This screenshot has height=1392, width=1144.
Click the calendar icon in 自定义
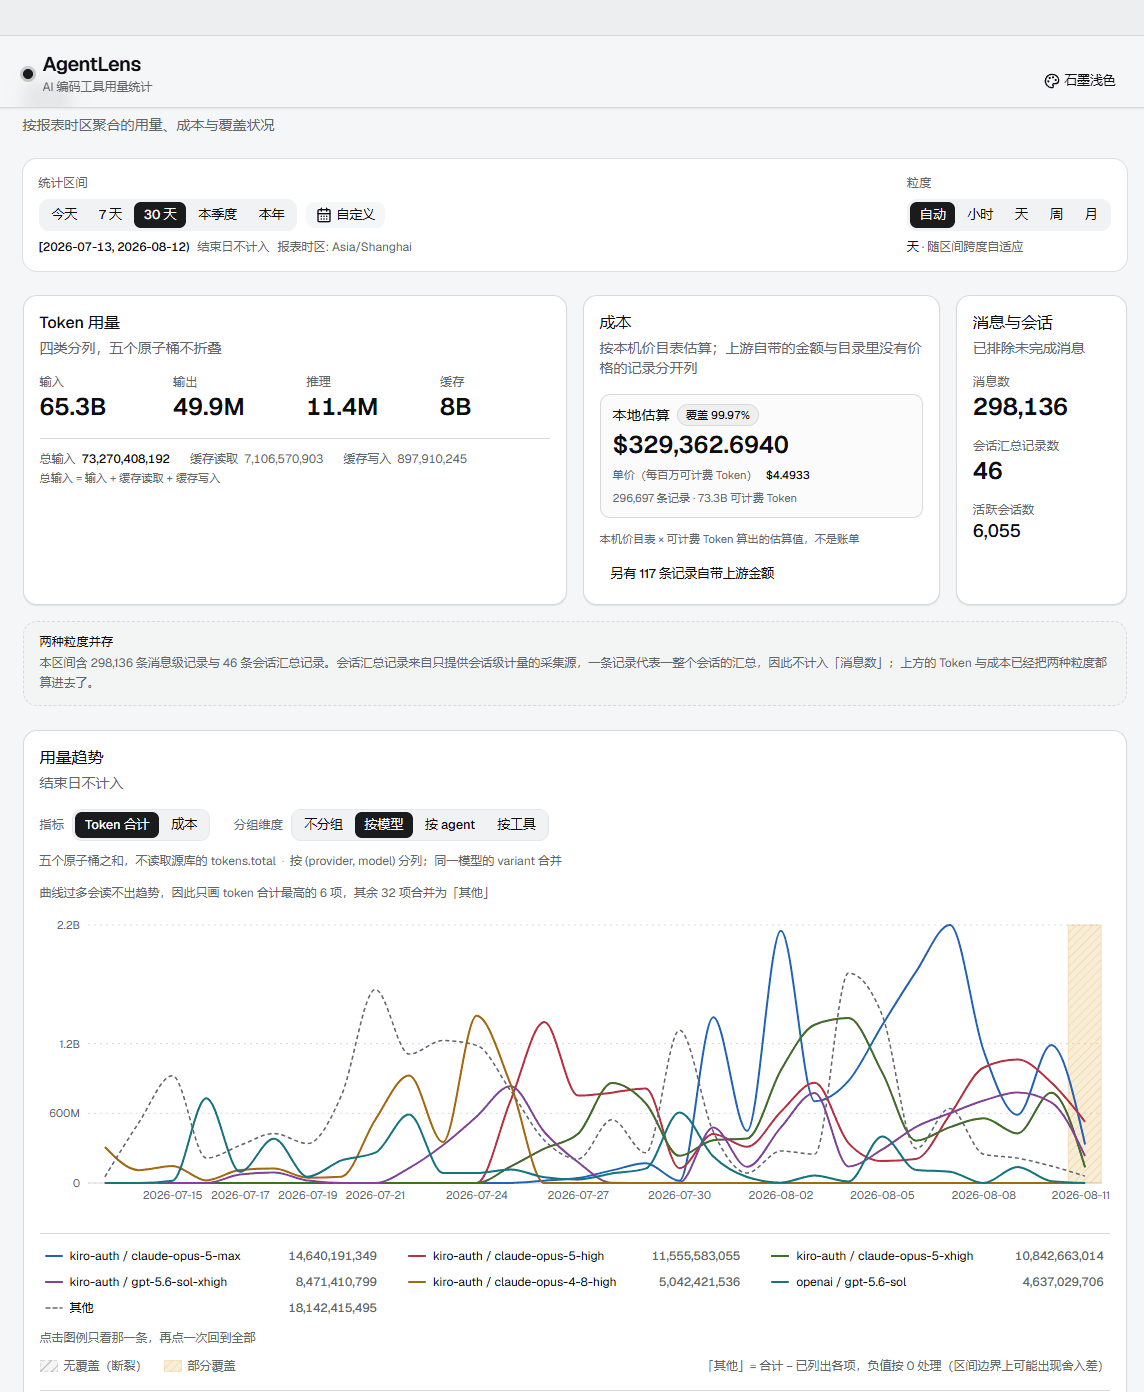(x=324, y=215)
